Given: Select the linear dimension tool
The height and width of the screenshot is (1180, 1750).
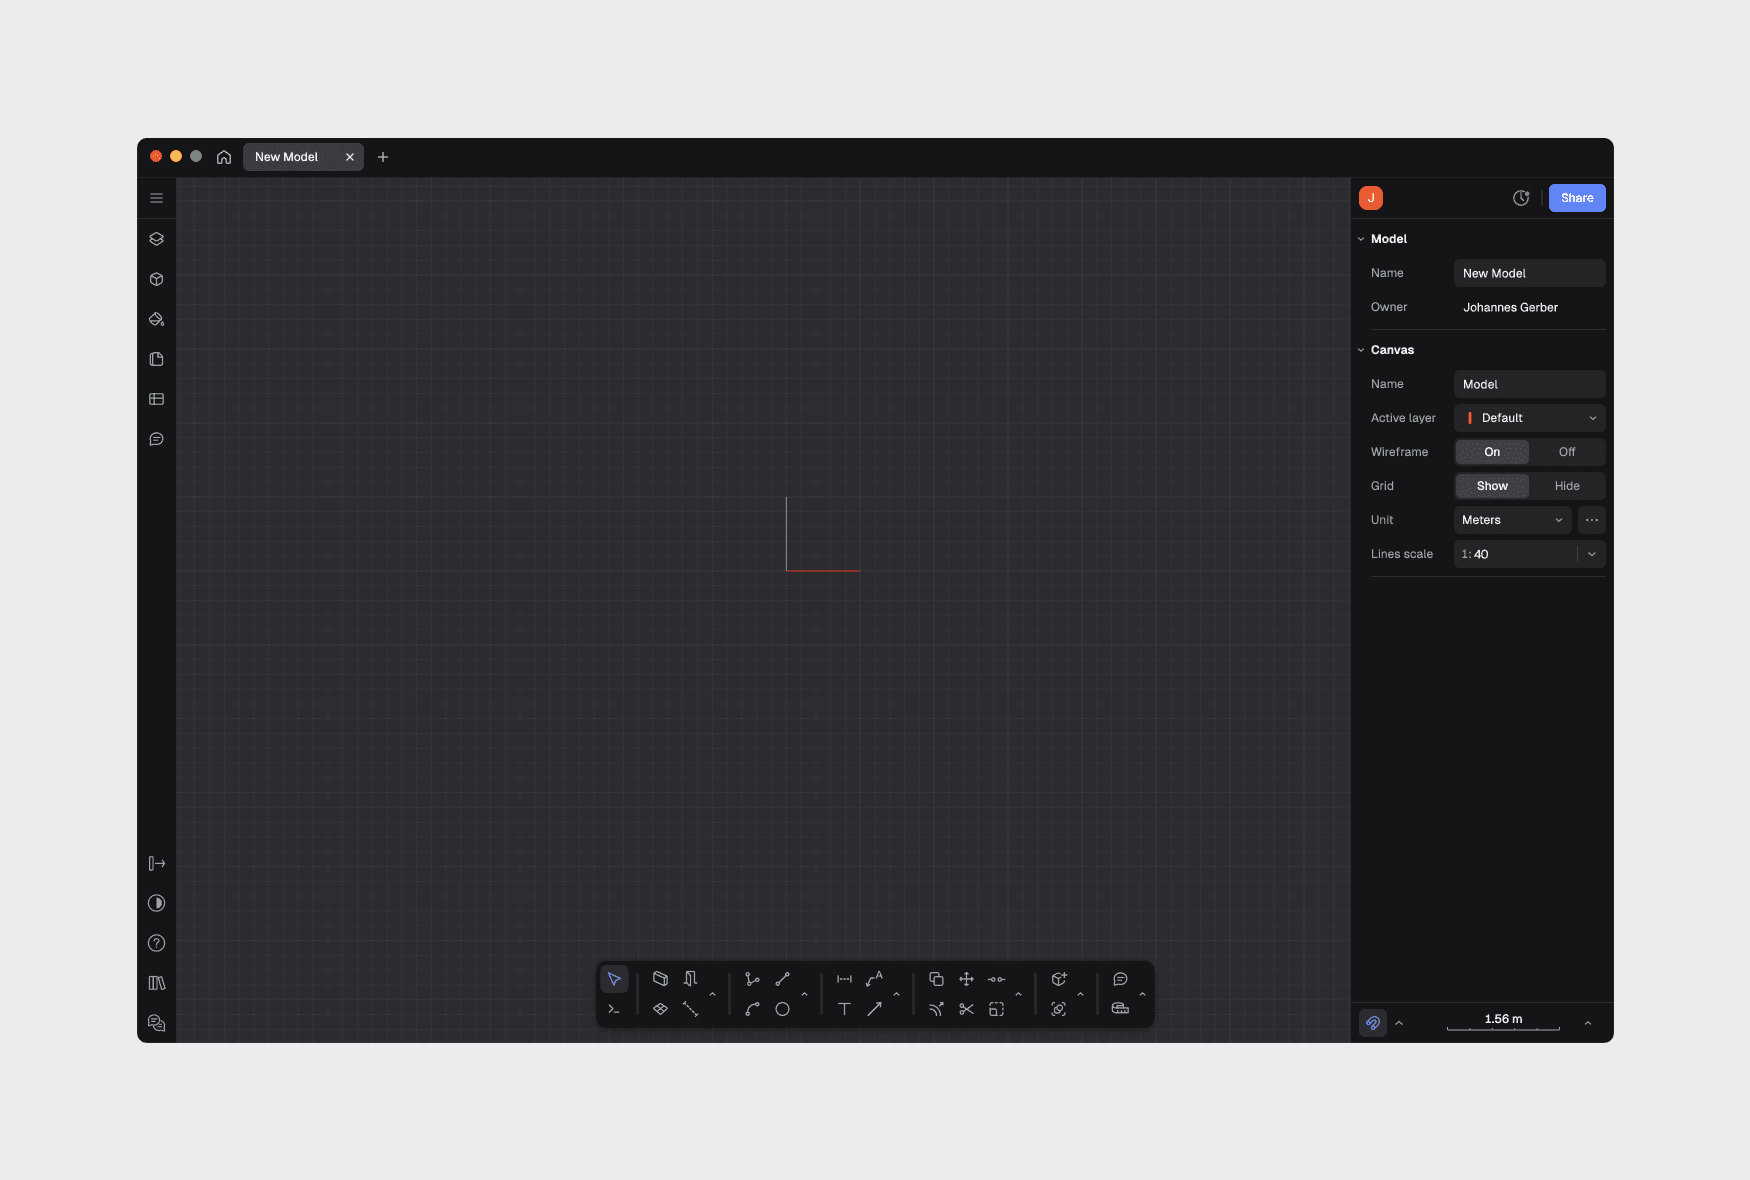Looking at the screenshot, I should pyautogui.click(x=844, y=979).
